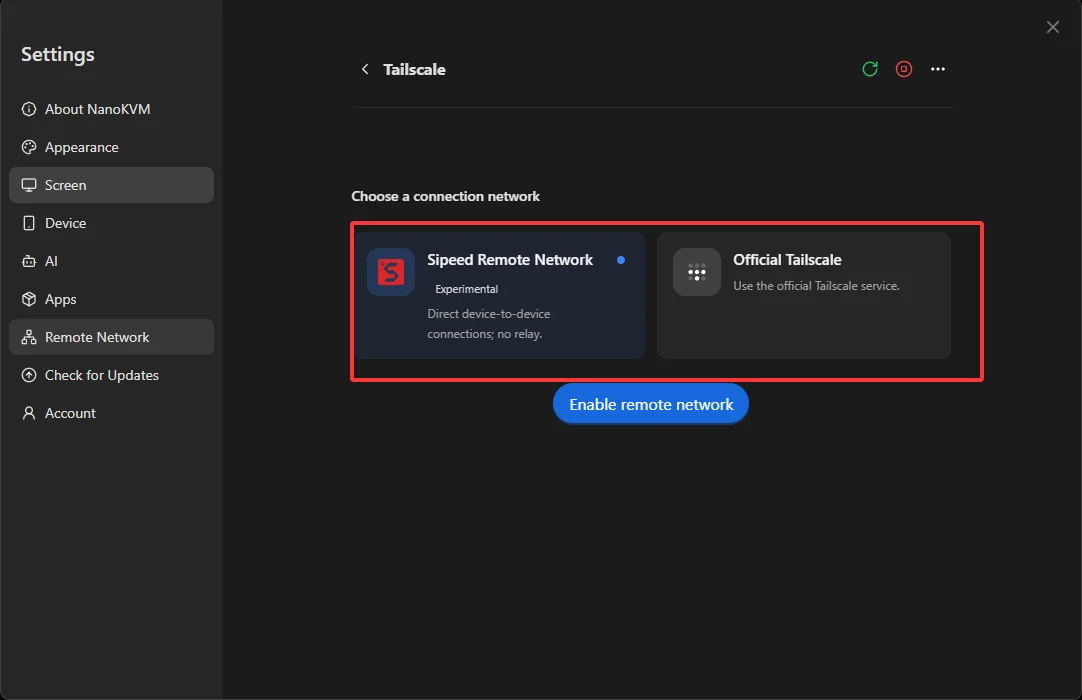Open Check for Updates section
1082x700 pixels.
tap(111, 375)
